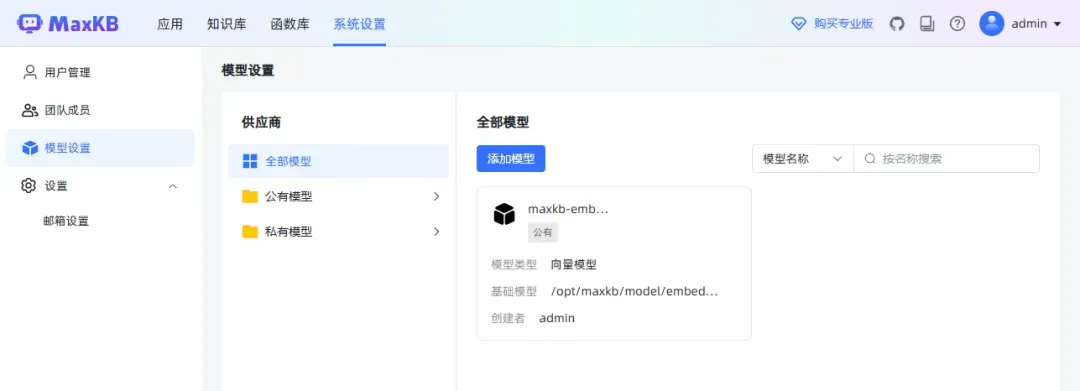Click the 全部模型 heading above 添加模型
The width and height of the screenshot is (1080, 391).
tap(503, 123)
